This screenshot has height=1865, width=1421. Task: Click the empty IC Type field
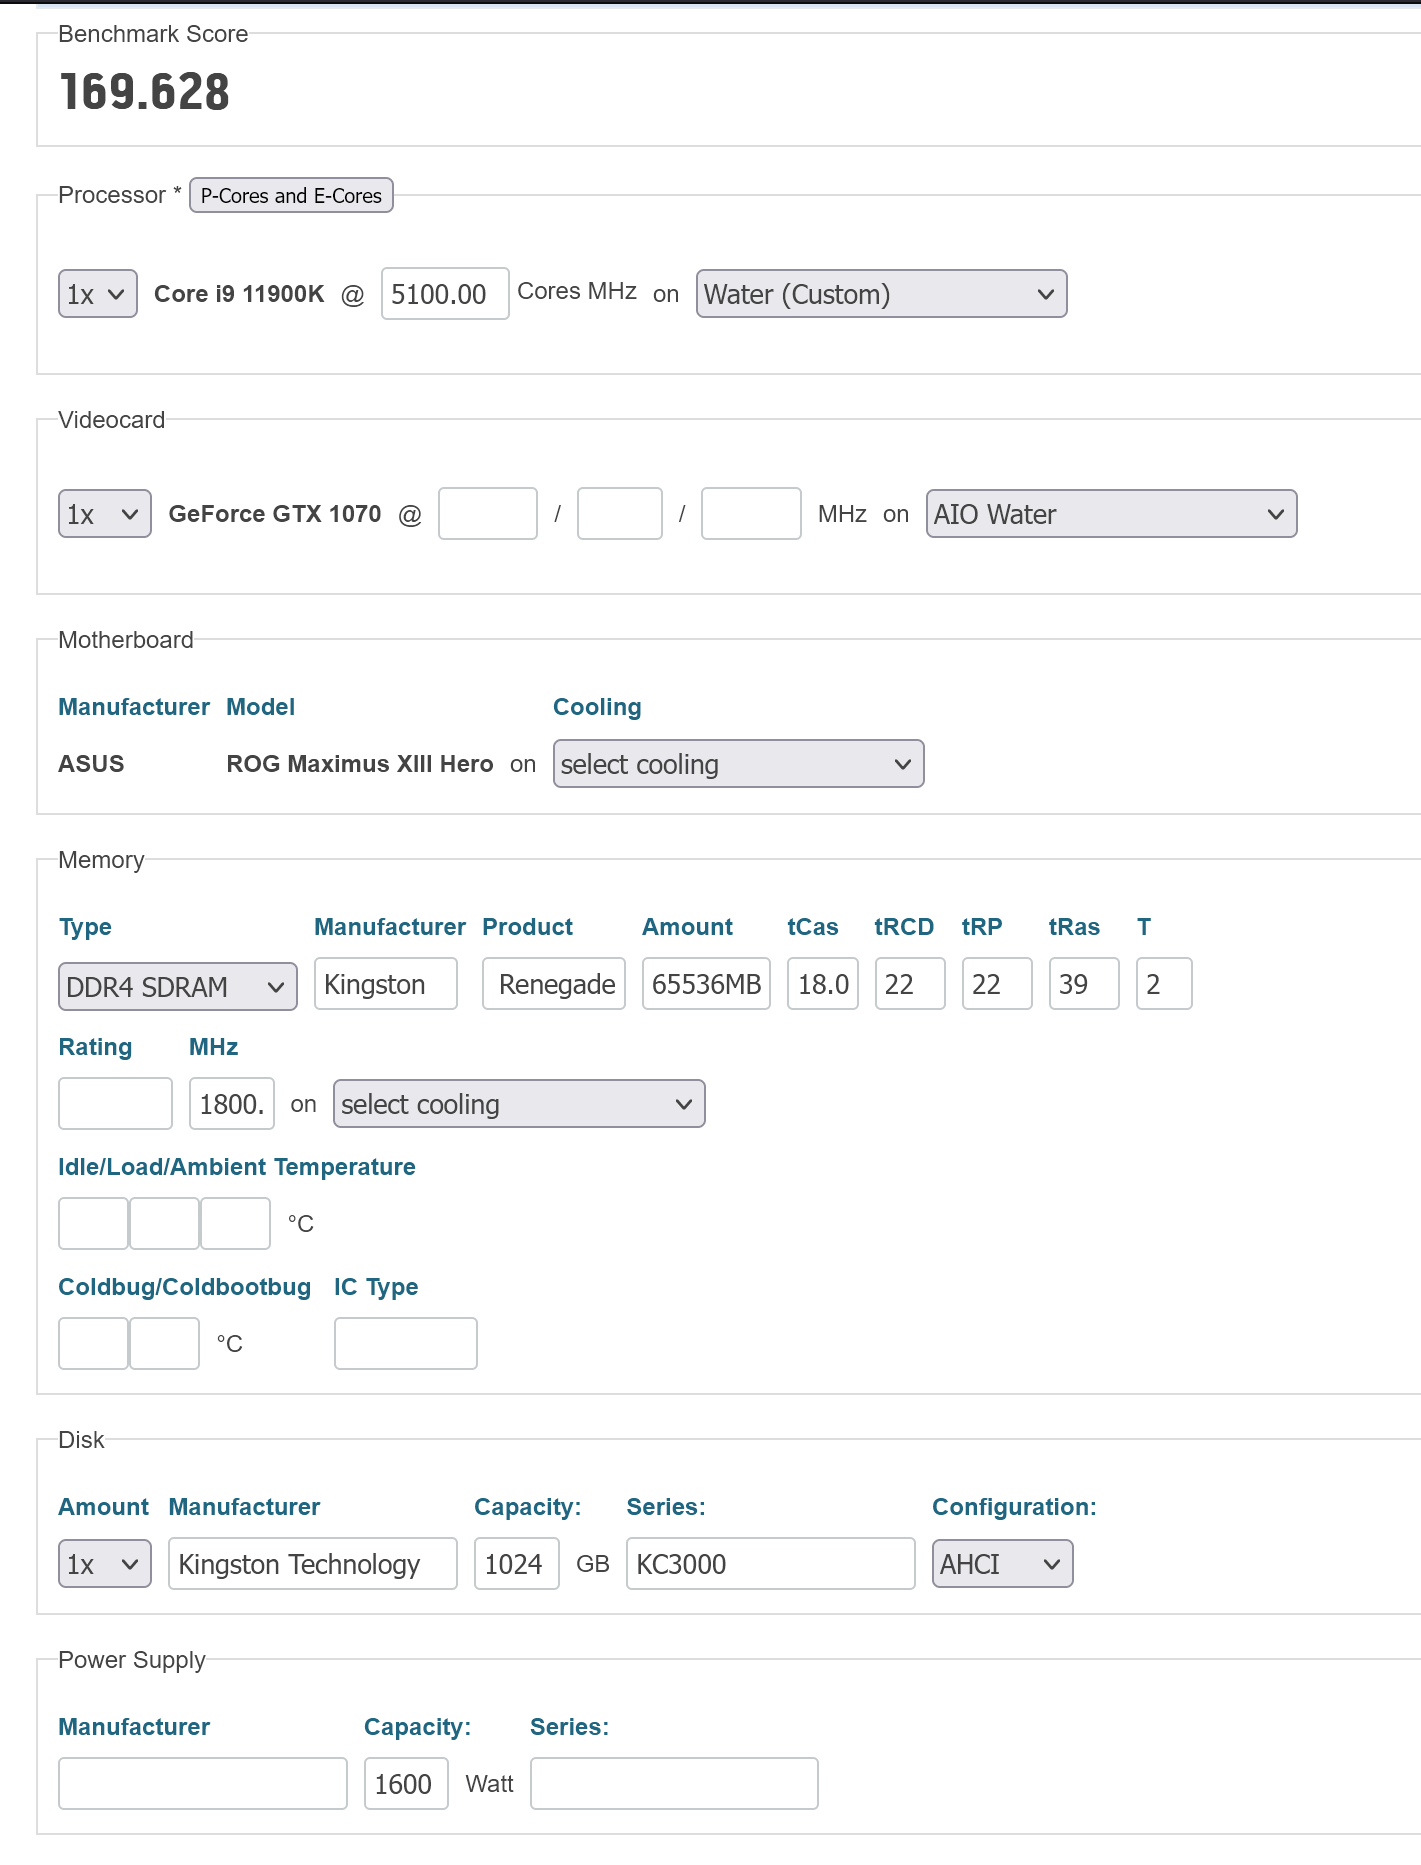point(405,1343)
